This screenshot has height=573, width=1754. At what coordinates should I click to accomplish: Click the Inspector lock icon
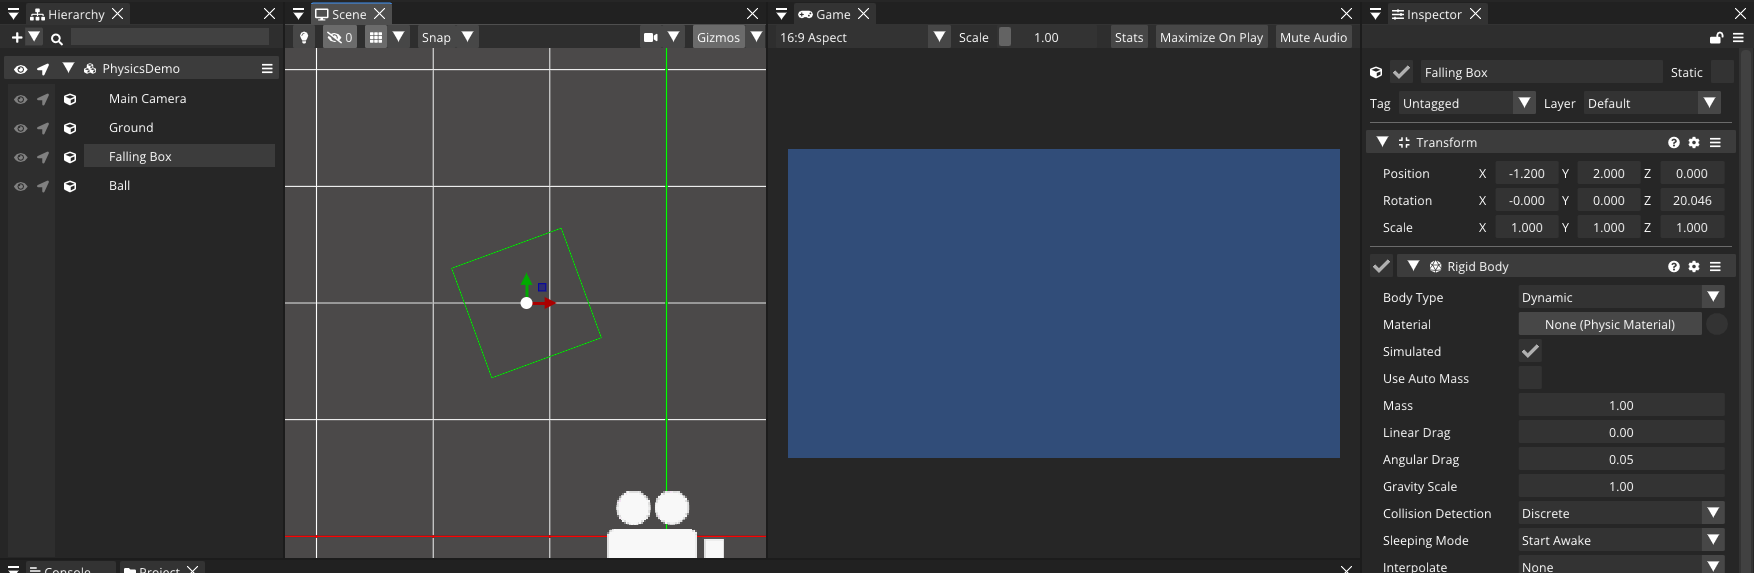click(x=1716, y=38)
